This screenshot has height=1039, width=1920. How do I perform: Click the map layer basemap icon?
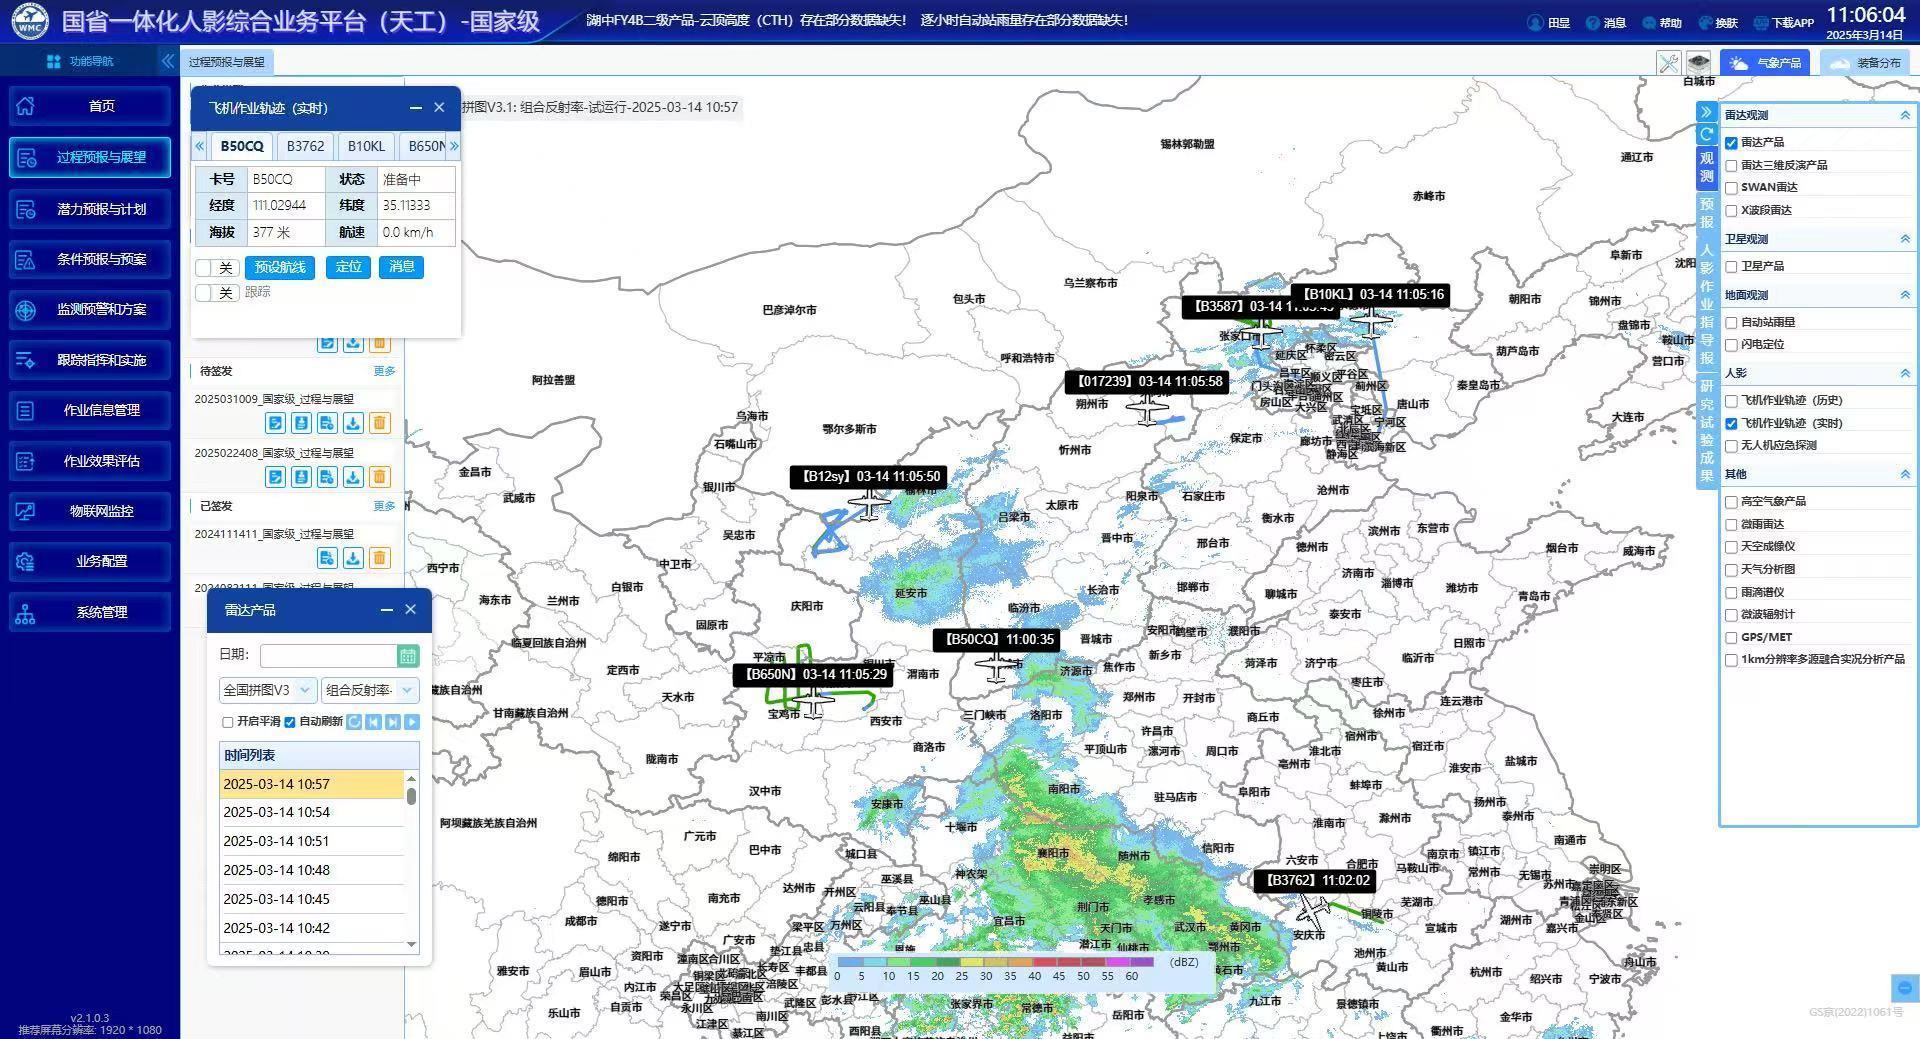click(1698, 63)
